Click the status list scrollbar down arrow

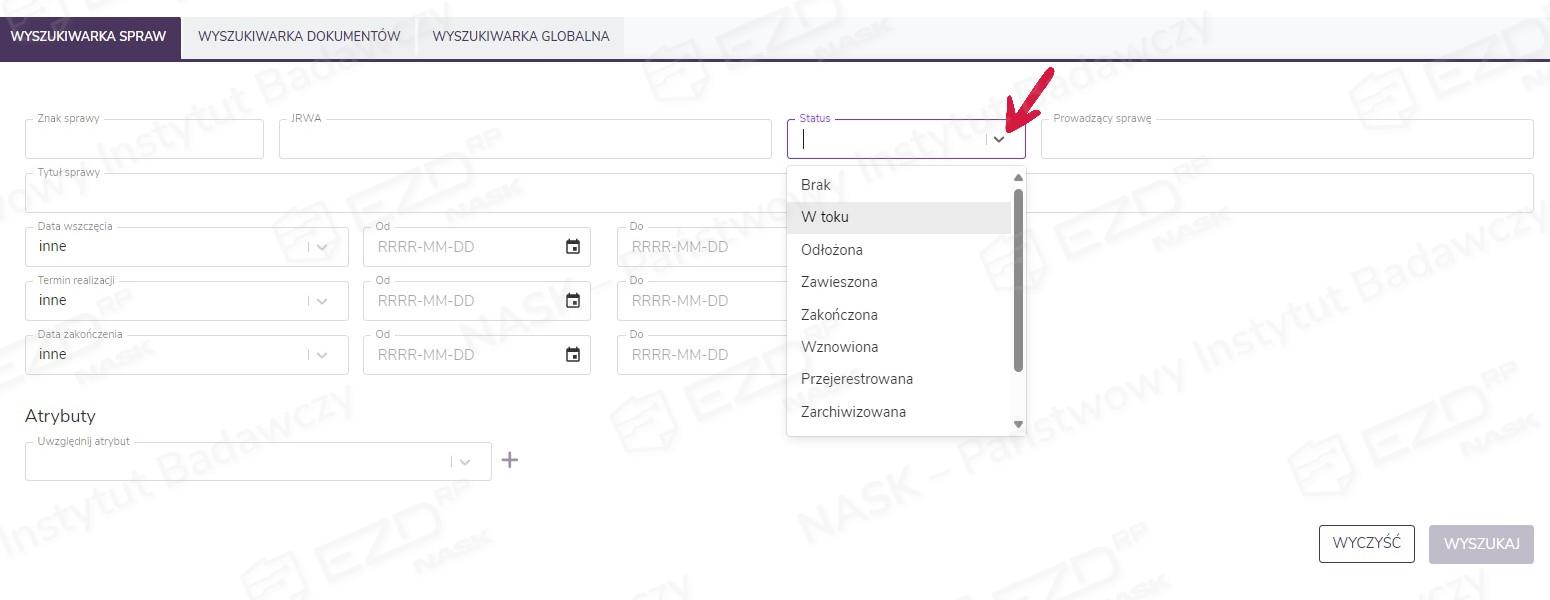(1018, 425)
